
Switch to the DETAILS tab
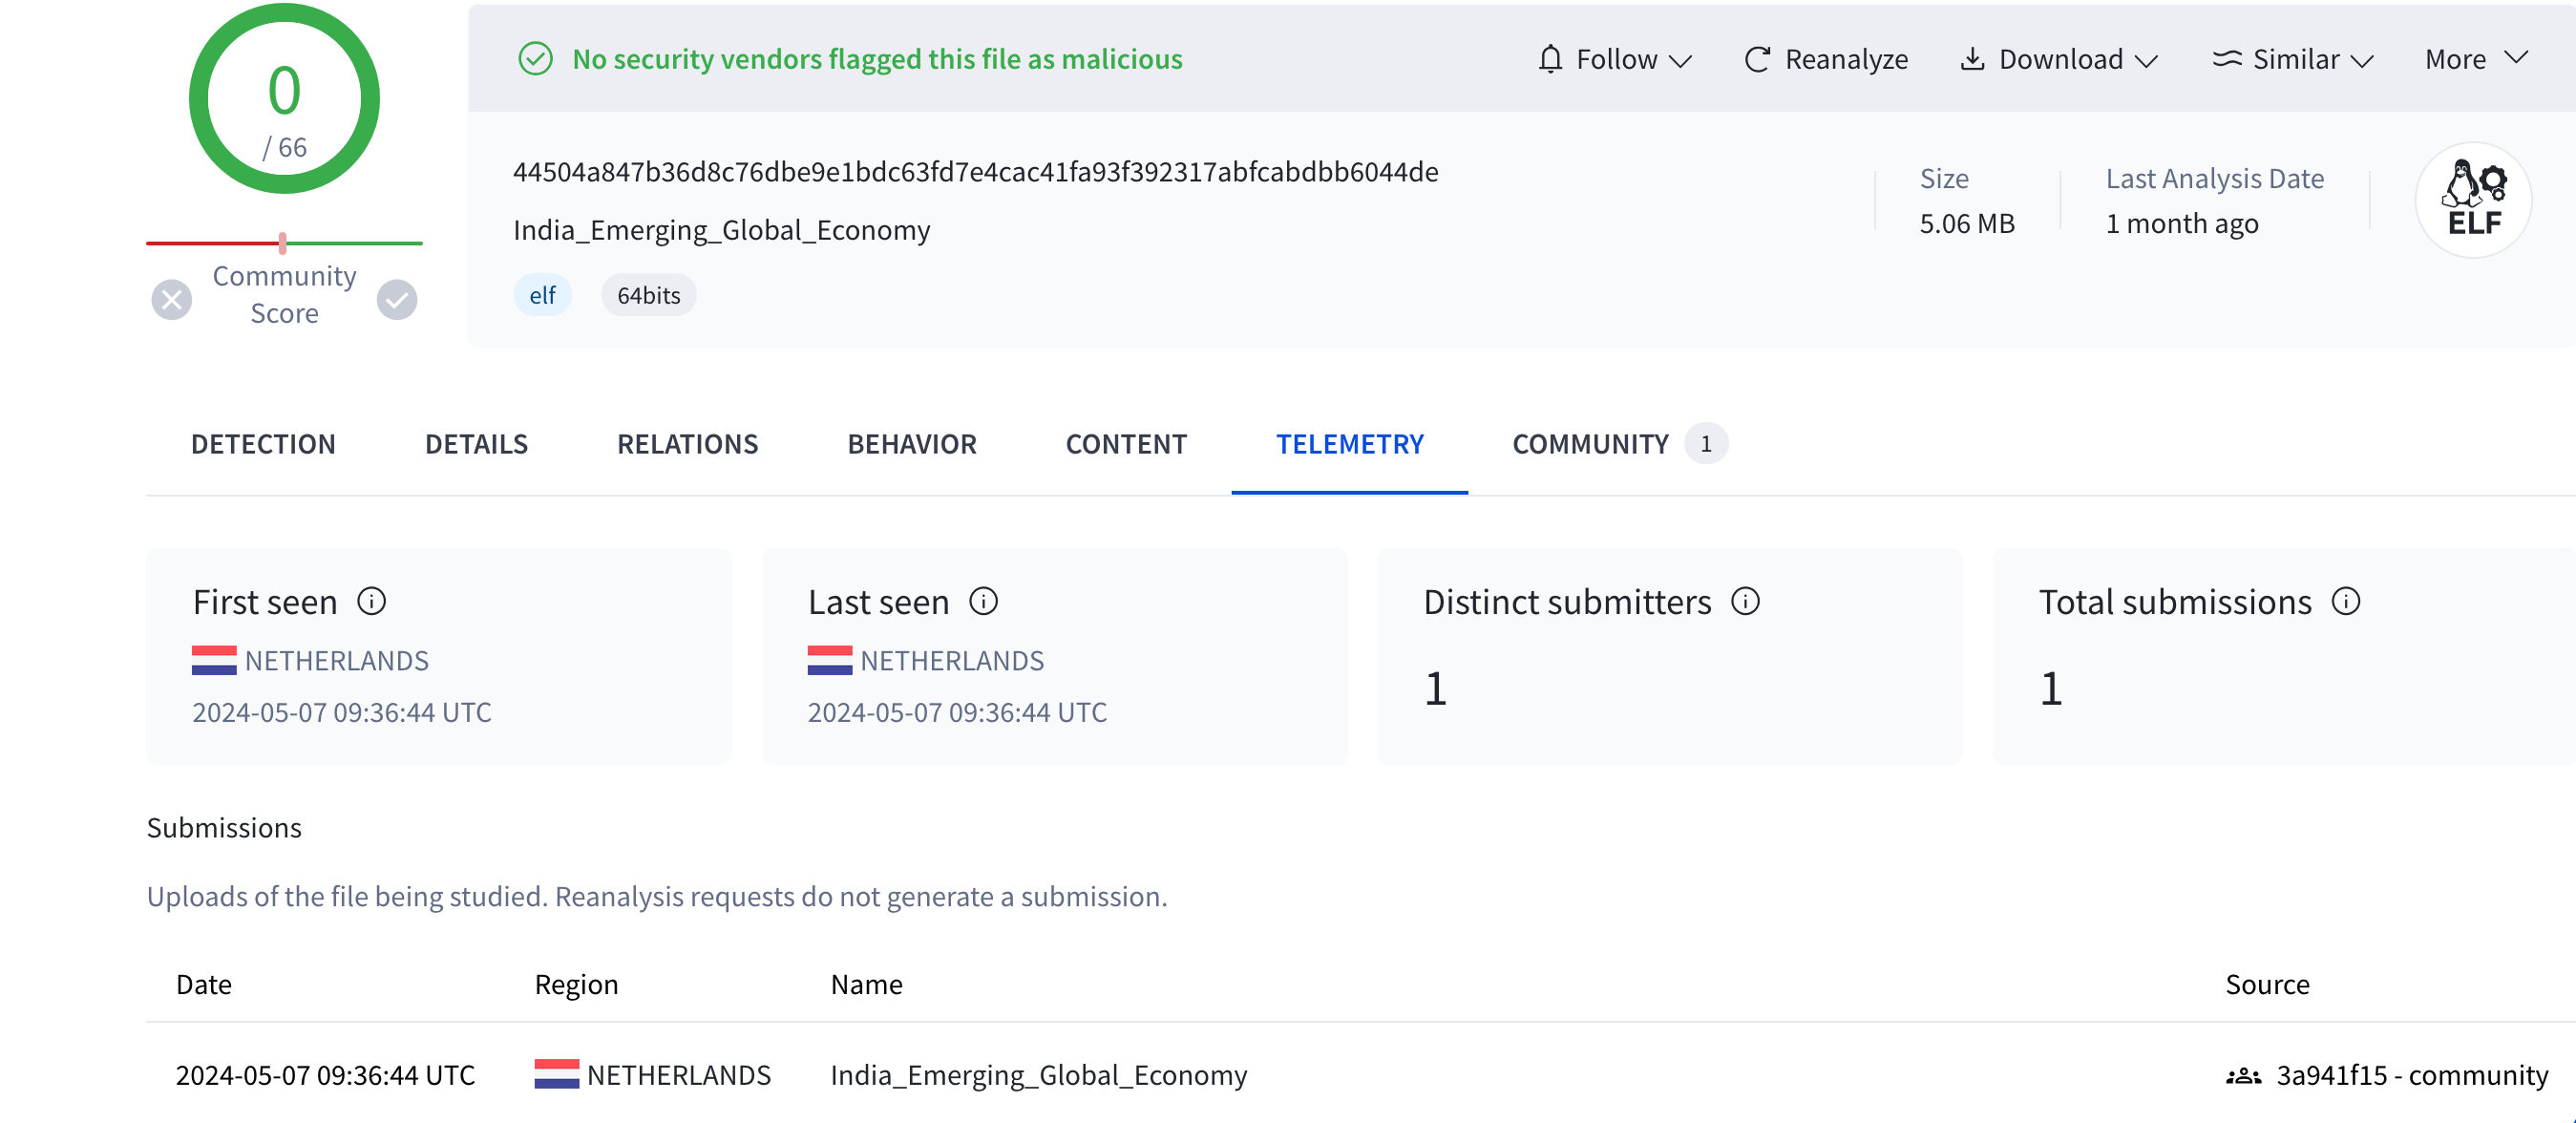476,443
